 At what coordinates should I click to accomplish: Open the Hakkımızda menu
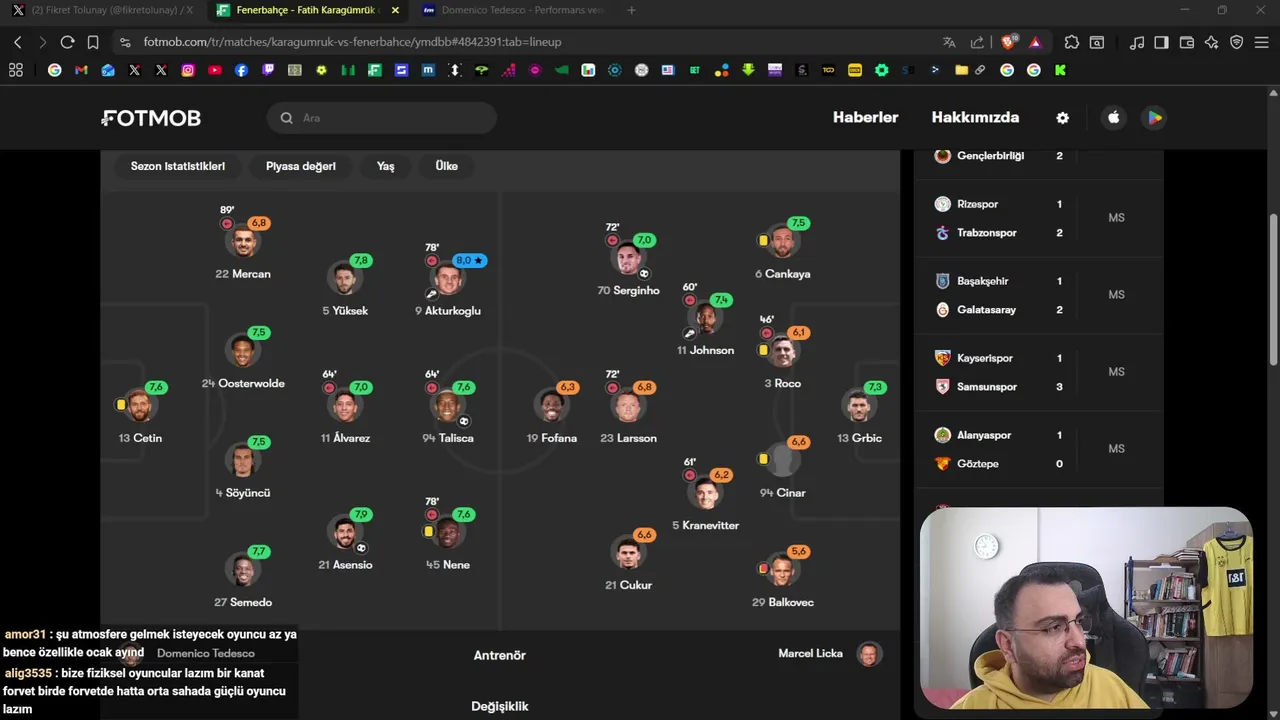[x=975, y=117]
